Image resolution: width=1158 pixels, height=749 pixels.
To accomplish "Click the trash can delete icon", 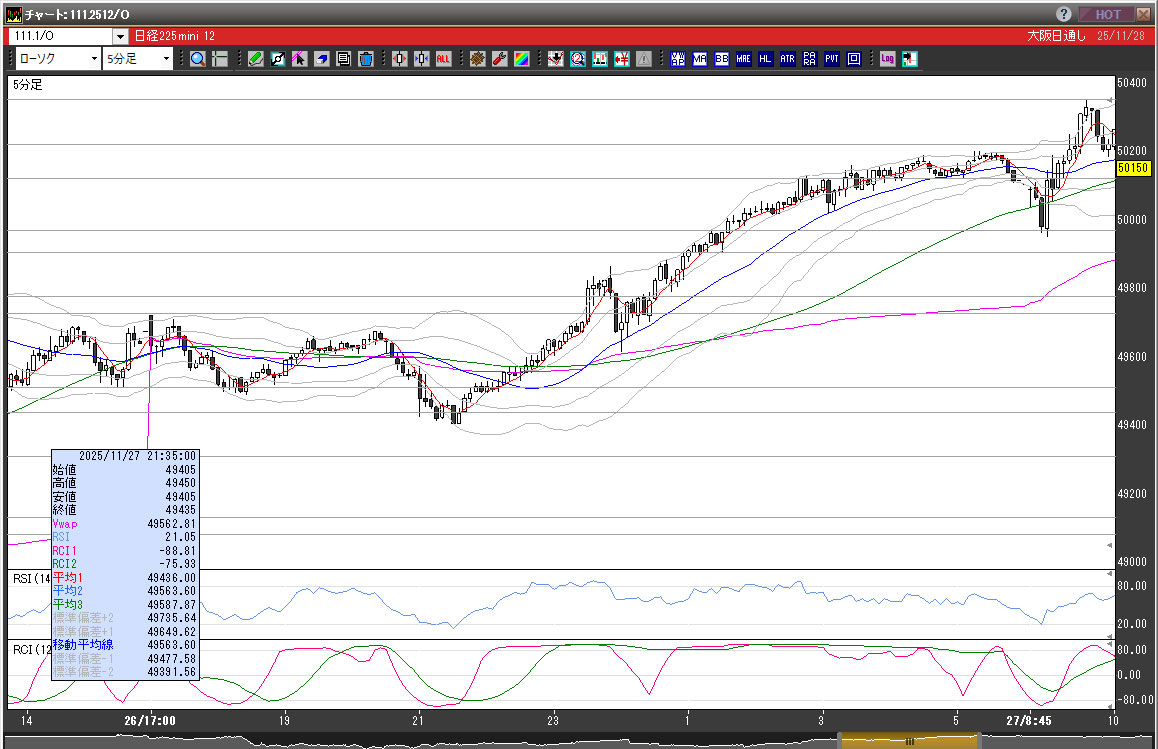I will coord(366,59).
